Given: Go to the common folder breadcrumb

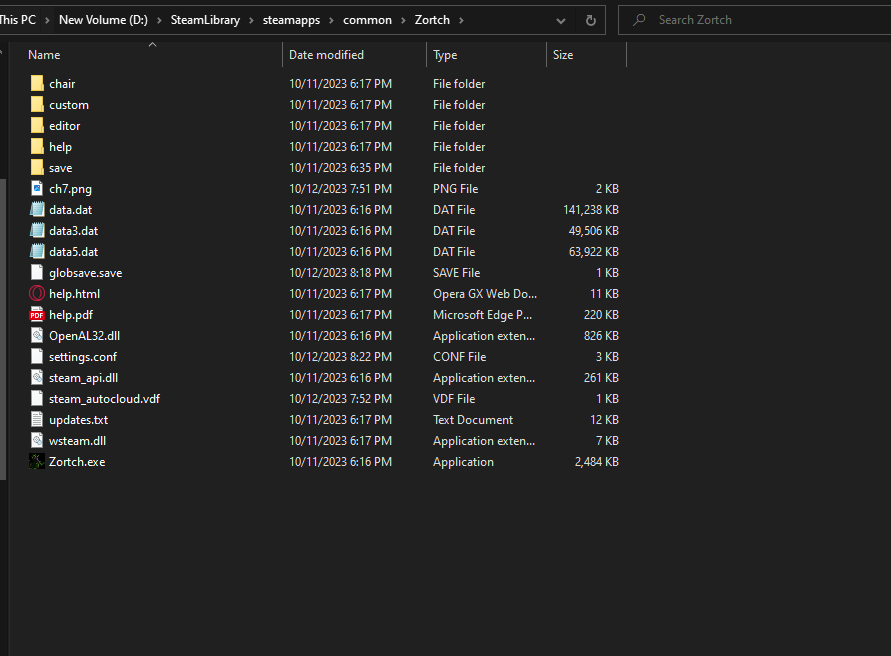Looking at the screenshot, I should [x=367, y=20].
